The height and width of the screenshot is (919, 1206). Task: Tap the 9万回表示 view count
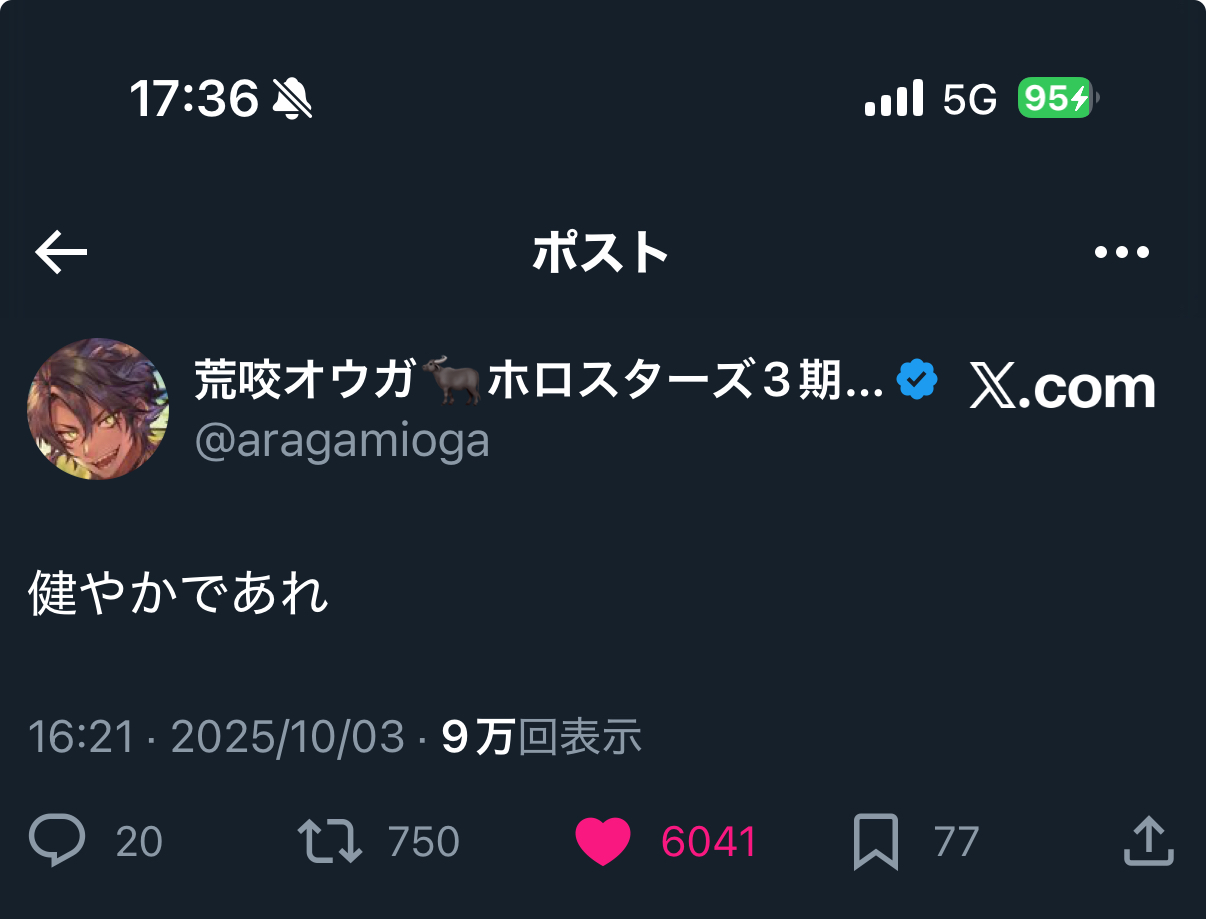point(541,738)
